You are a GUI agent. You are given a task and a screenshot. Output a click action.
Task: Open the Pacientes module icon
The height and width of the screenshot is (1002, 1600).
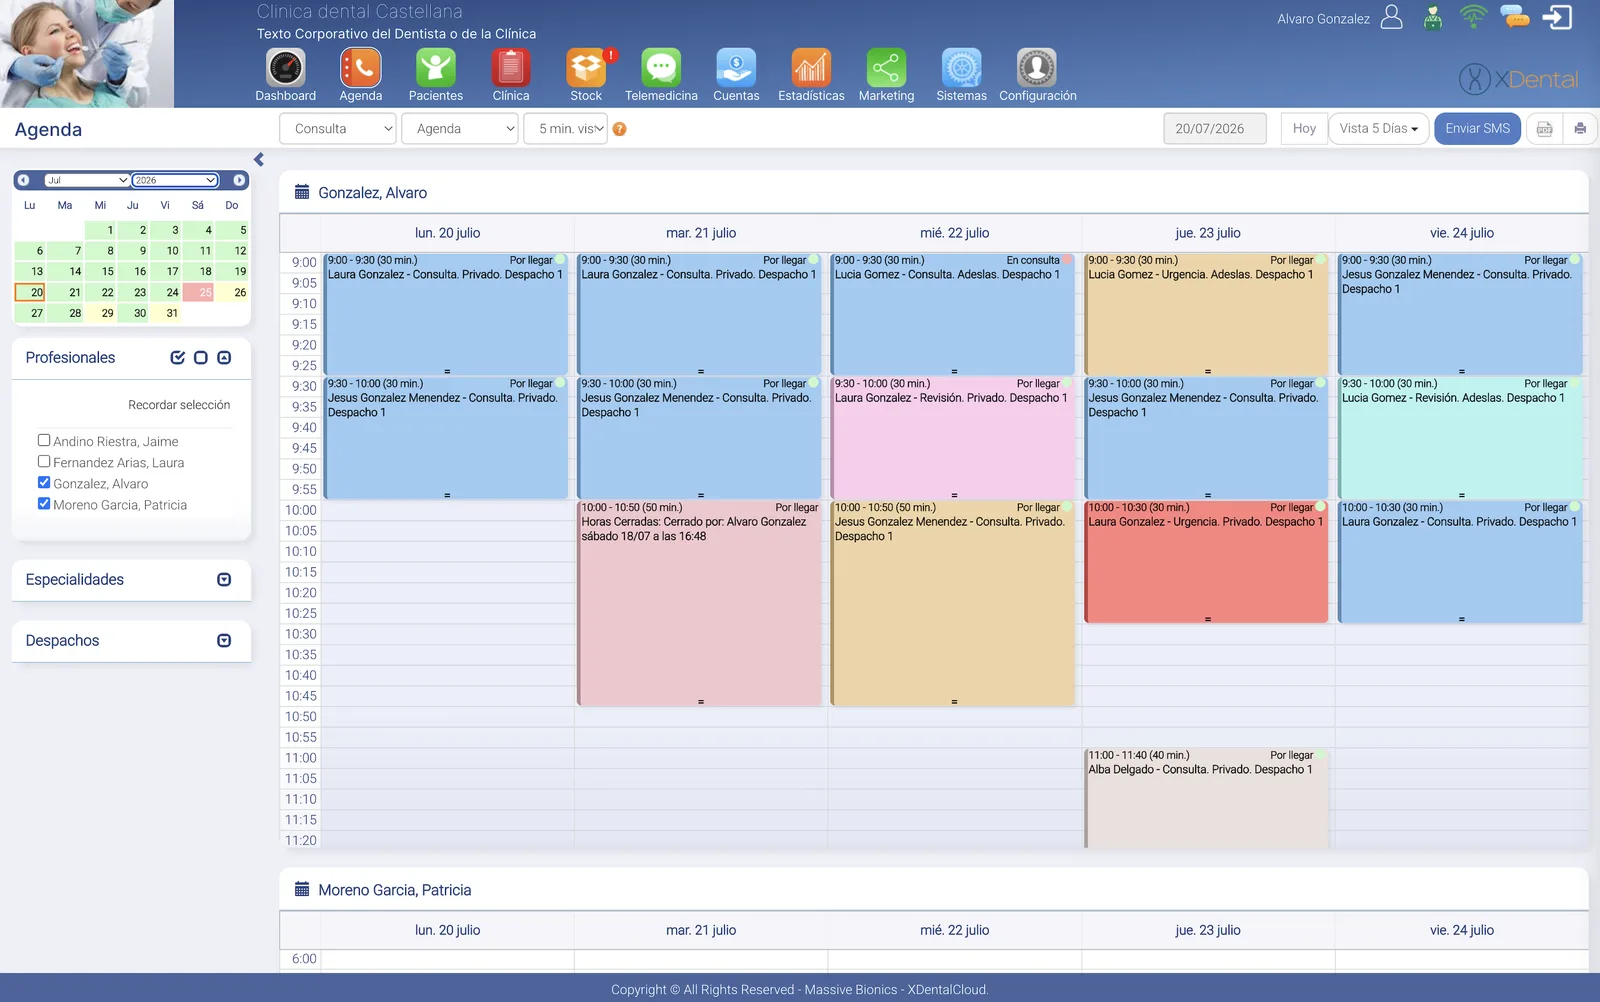436,68
